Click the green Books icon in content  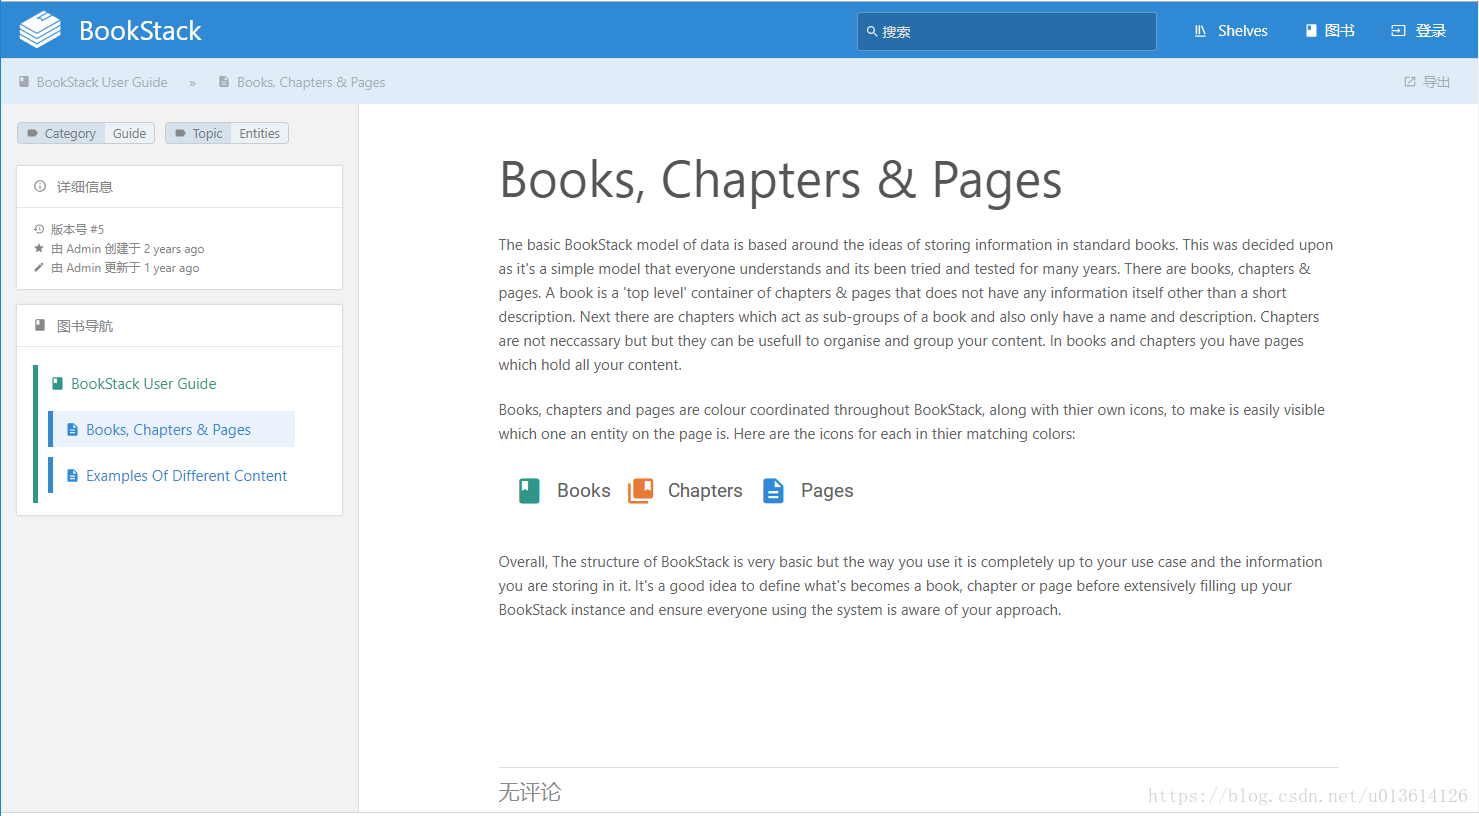pyautogui.click(x=529, y=490)
